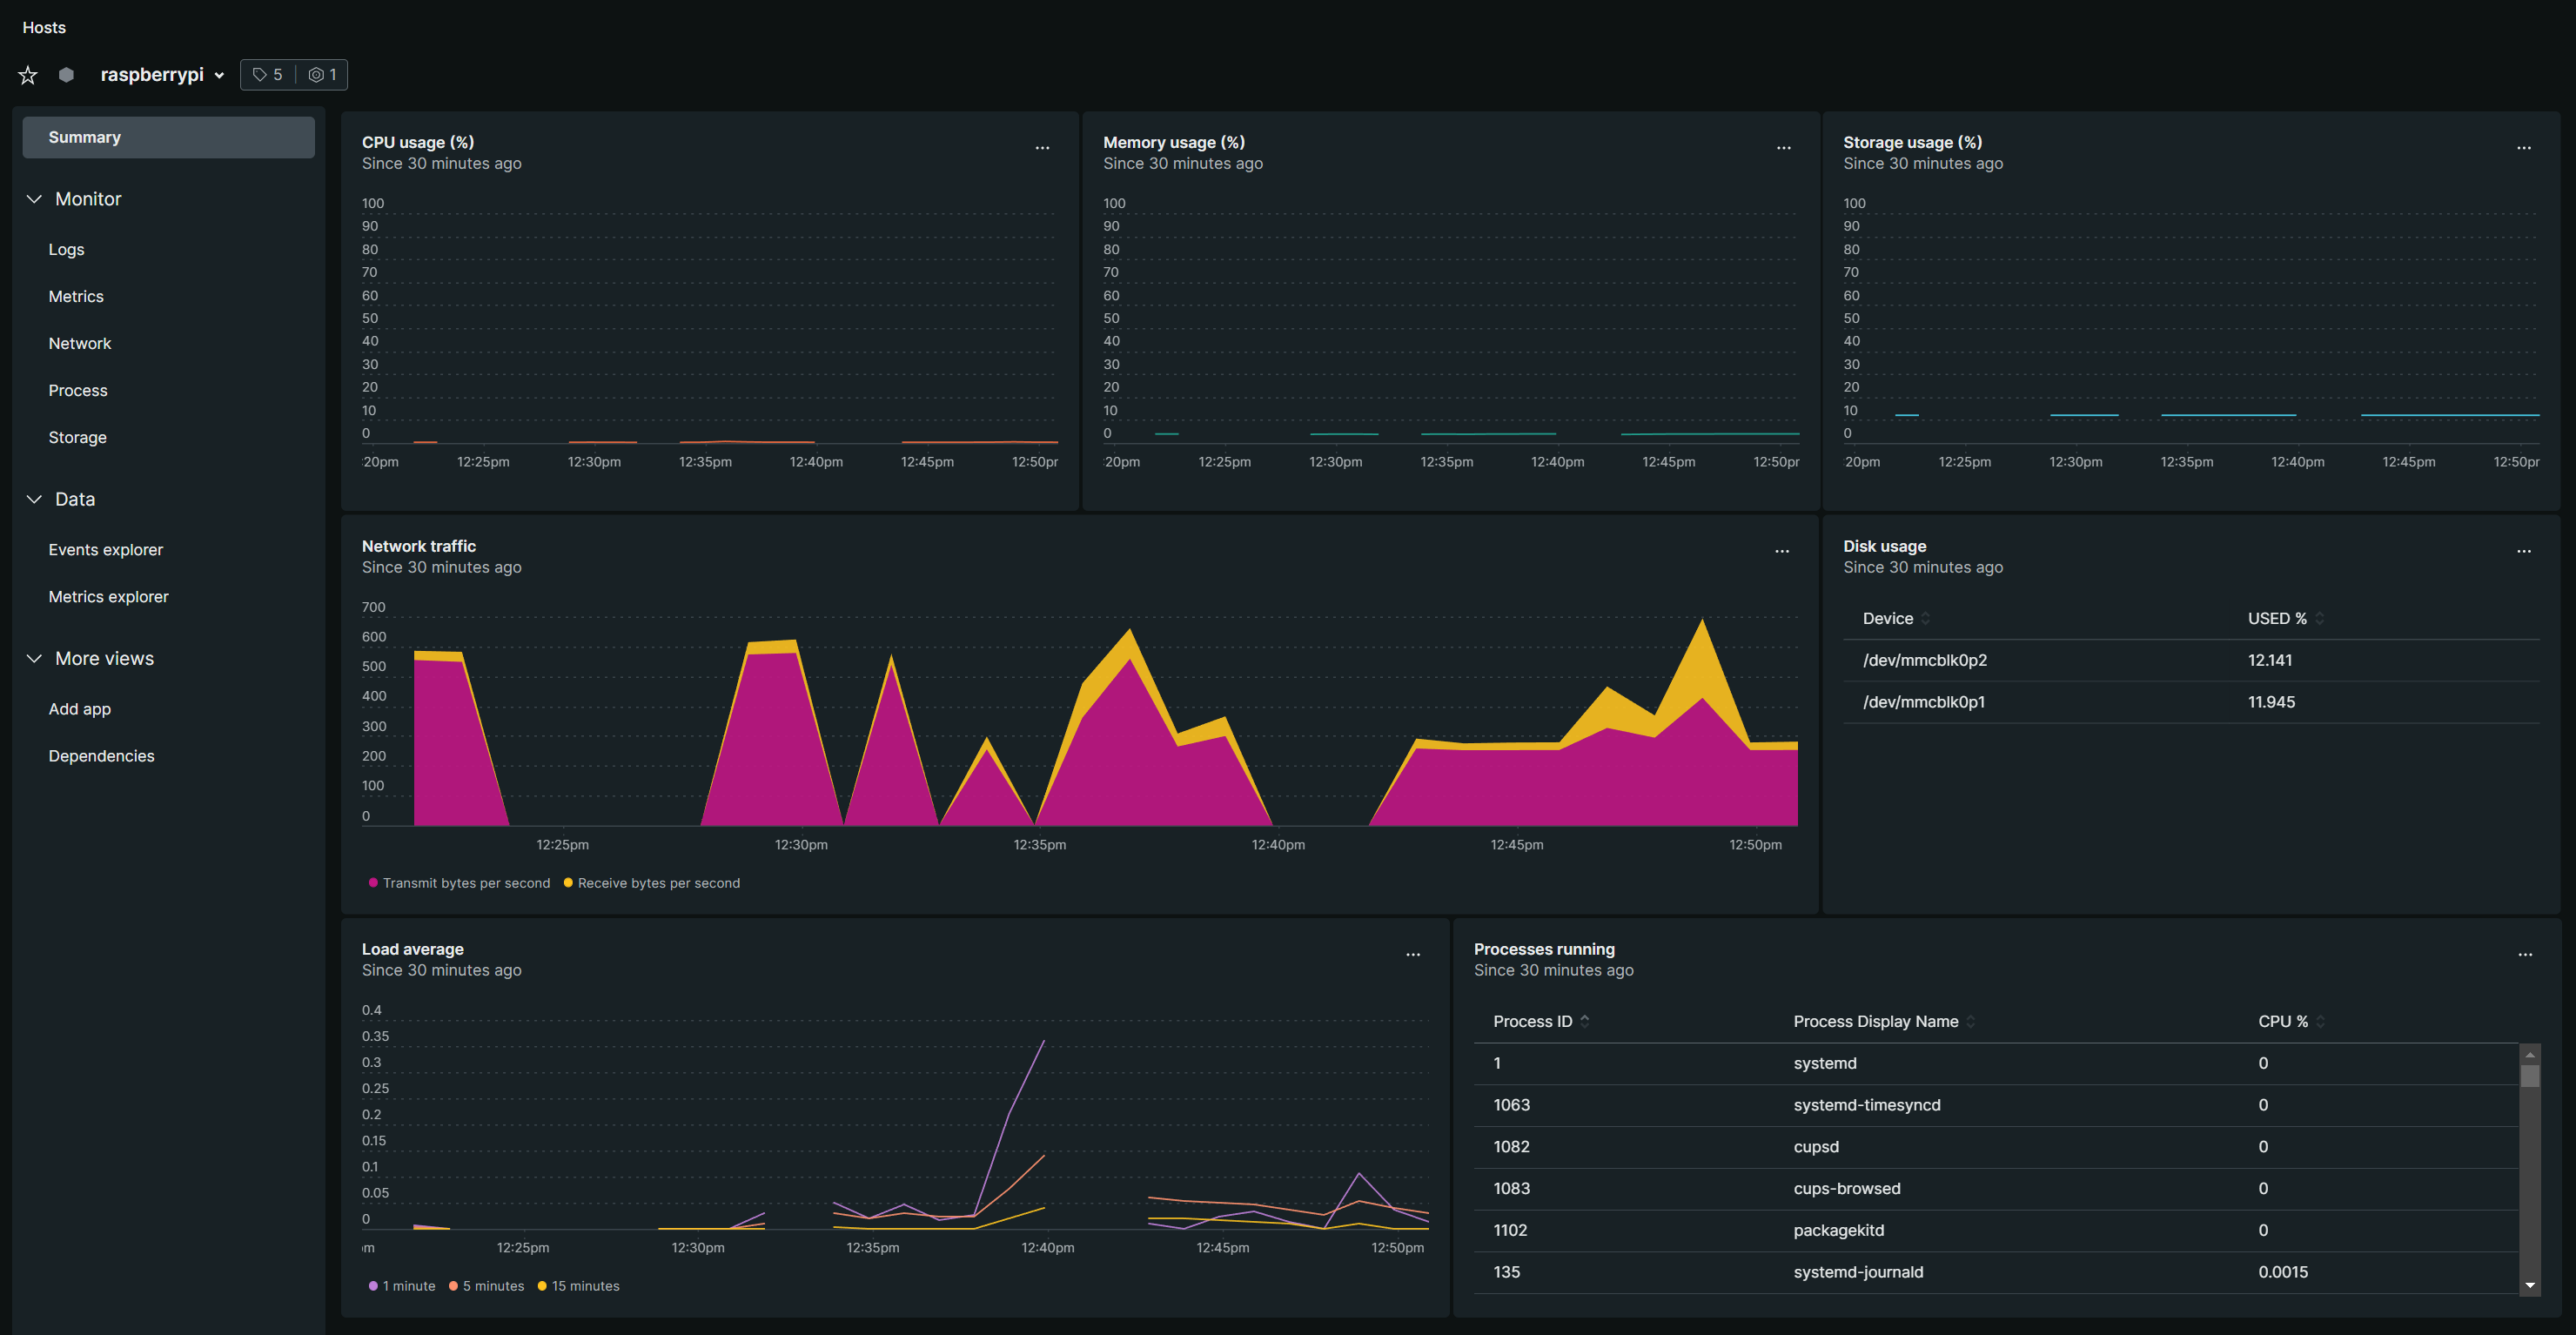Open the Network view
Screen dimensions: 2576x1335
[80, 344]
